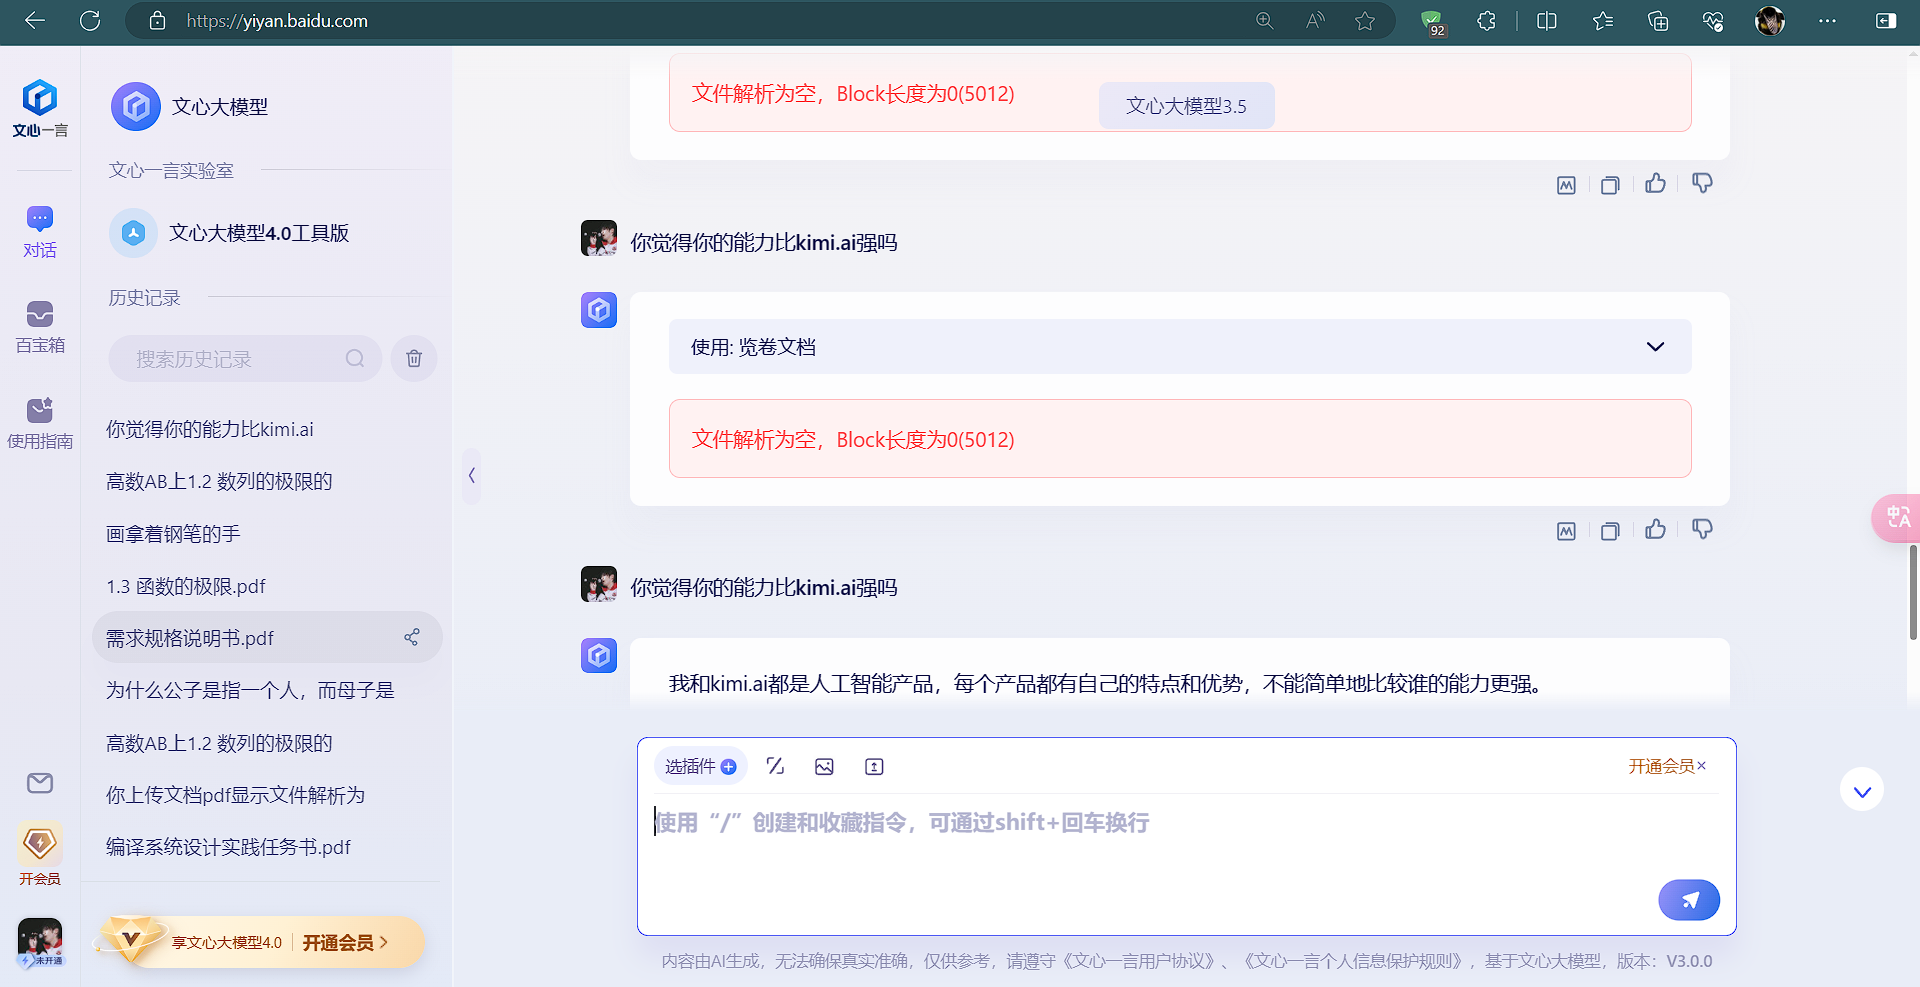Go back using the browser back arrow
Image resolution: width=1920 pixels, height=987 pixels.
coord(35,21)
